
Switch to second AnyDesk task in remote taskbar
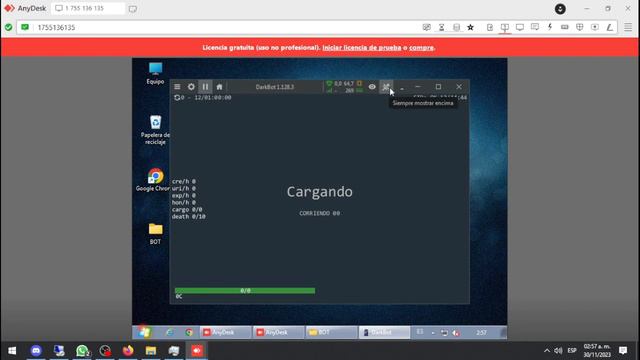pyautogui.click(x=278, y=332)
